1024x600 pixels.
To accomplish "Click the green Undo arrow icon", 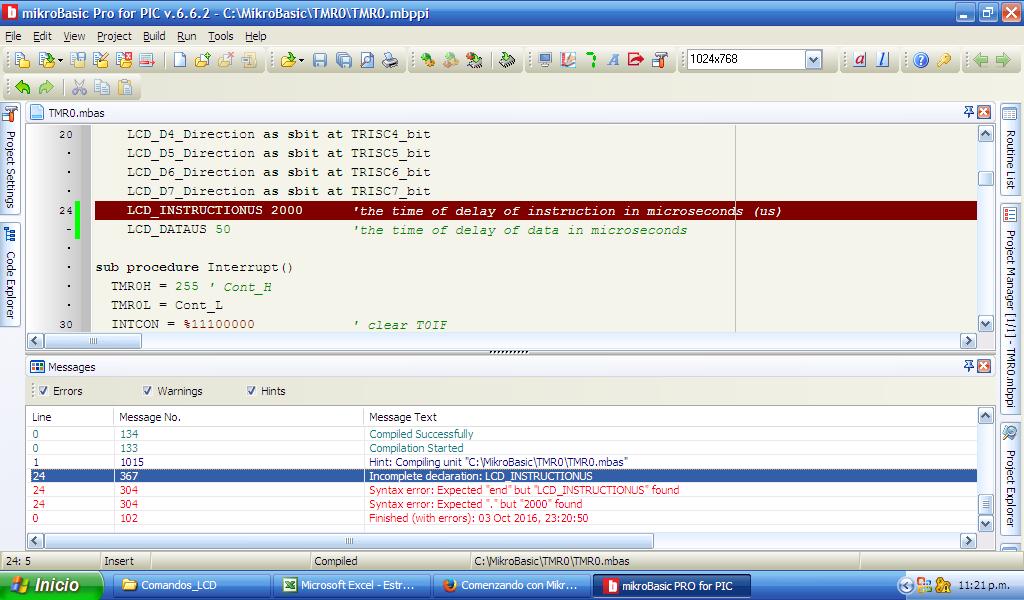I will [22, 87].
